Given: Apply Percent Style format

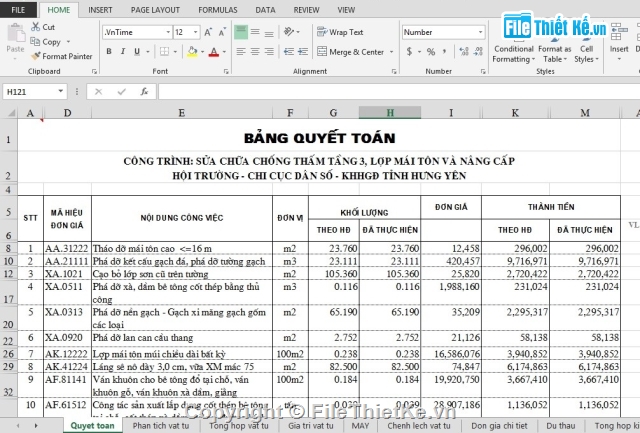Looking at the screenshot, I should point(431,52).
